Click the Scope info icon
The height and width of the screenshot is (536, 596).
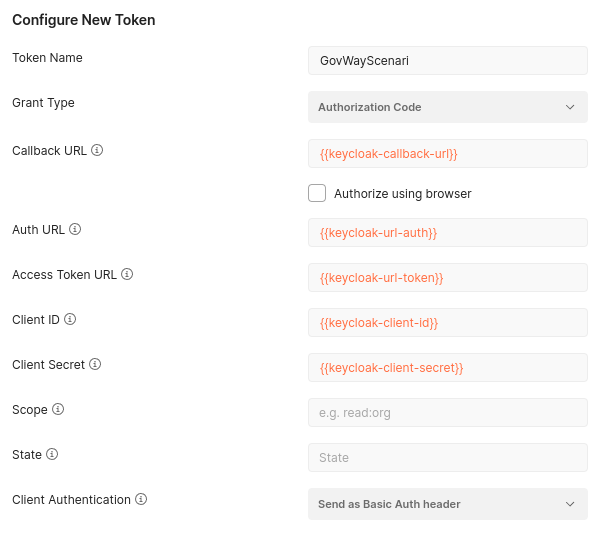point(58,409)
